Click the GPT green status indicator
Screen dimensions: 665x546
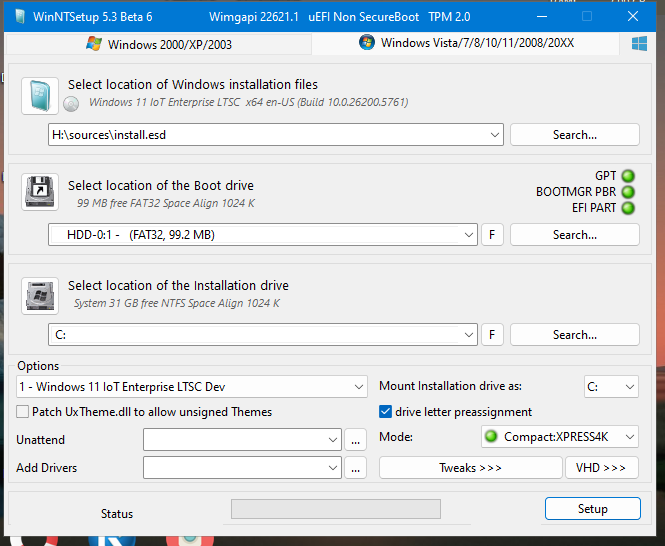coord(628,176)
